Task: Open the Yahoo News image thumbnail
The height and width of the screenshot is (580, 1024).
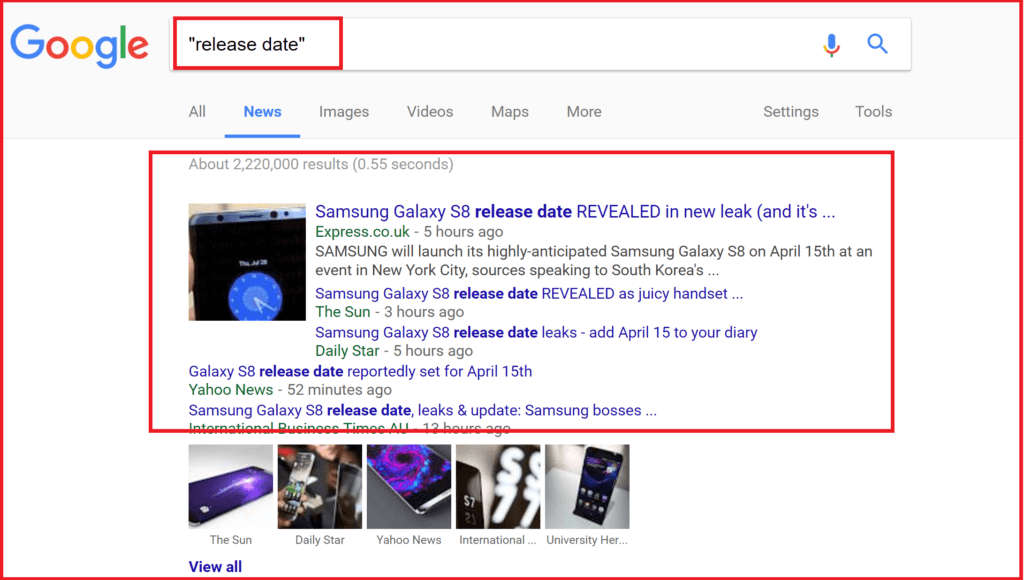Action: click(x=409, y=487)
